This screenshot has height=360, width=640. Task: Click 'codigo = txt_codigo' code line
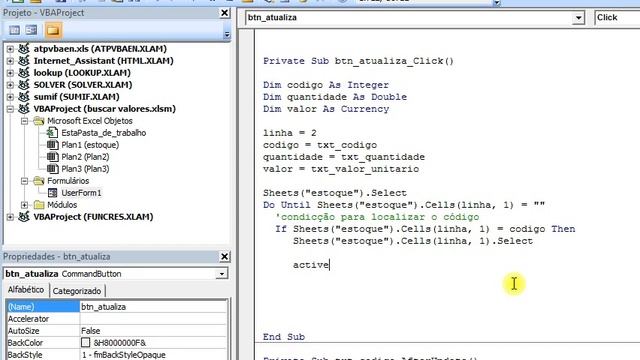[x=320, y=145]
